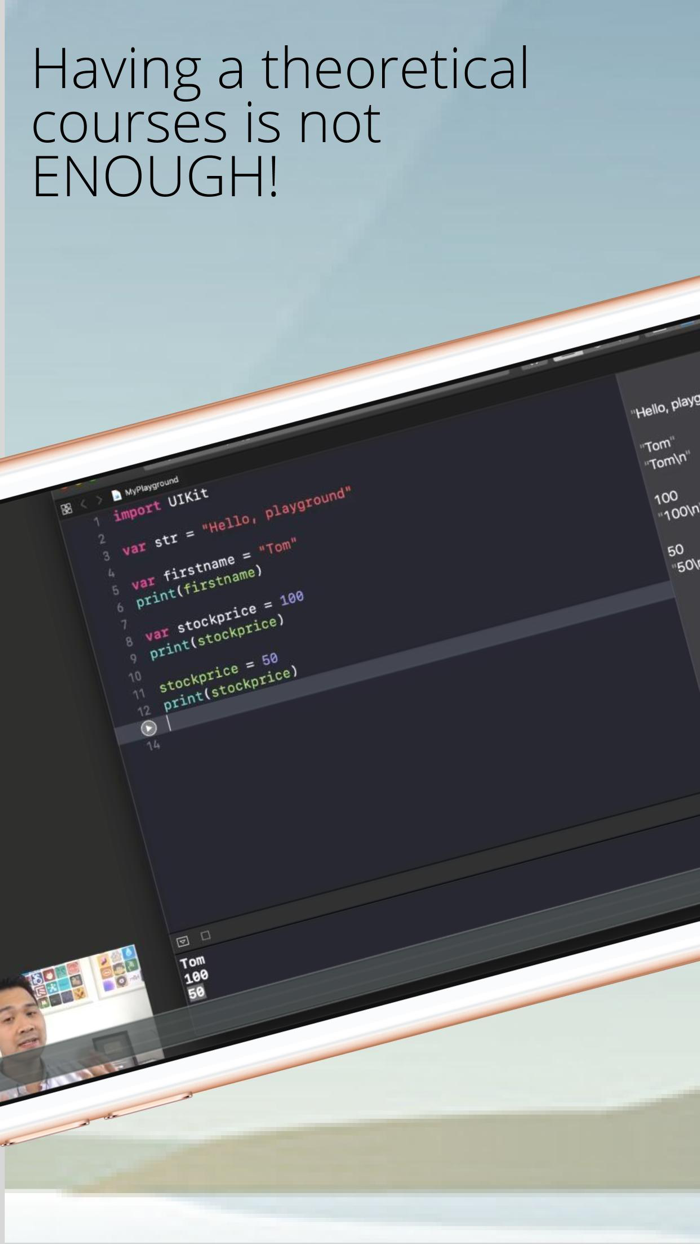Click line number 14 in the gutter
Screen dimensions: 700x1244
(153, 744)
